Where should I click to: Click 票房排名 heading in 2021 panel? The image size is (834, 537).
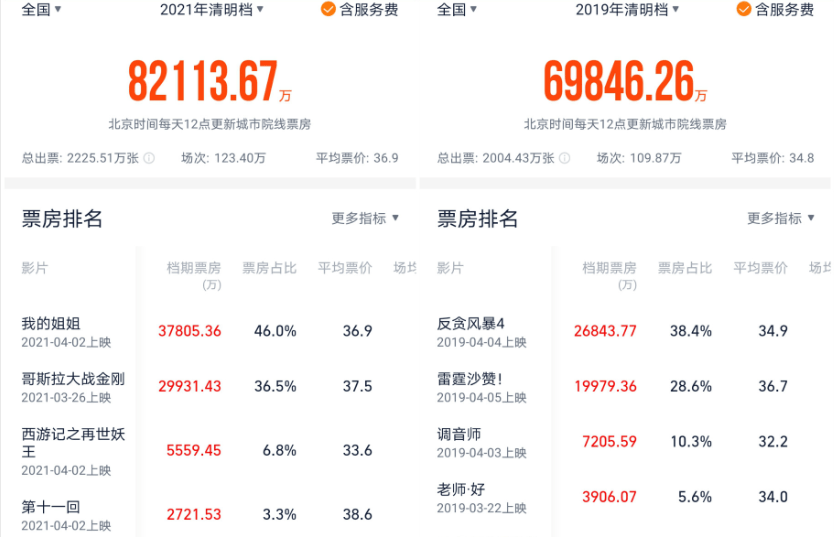(x=62, y=219)
